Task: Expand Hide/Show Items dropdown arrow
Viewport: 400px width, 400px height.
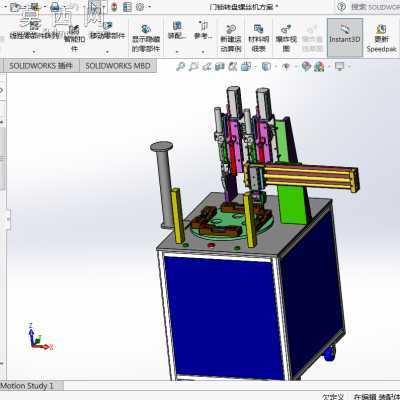Action: pyautogui.click(x=295, y=67)
